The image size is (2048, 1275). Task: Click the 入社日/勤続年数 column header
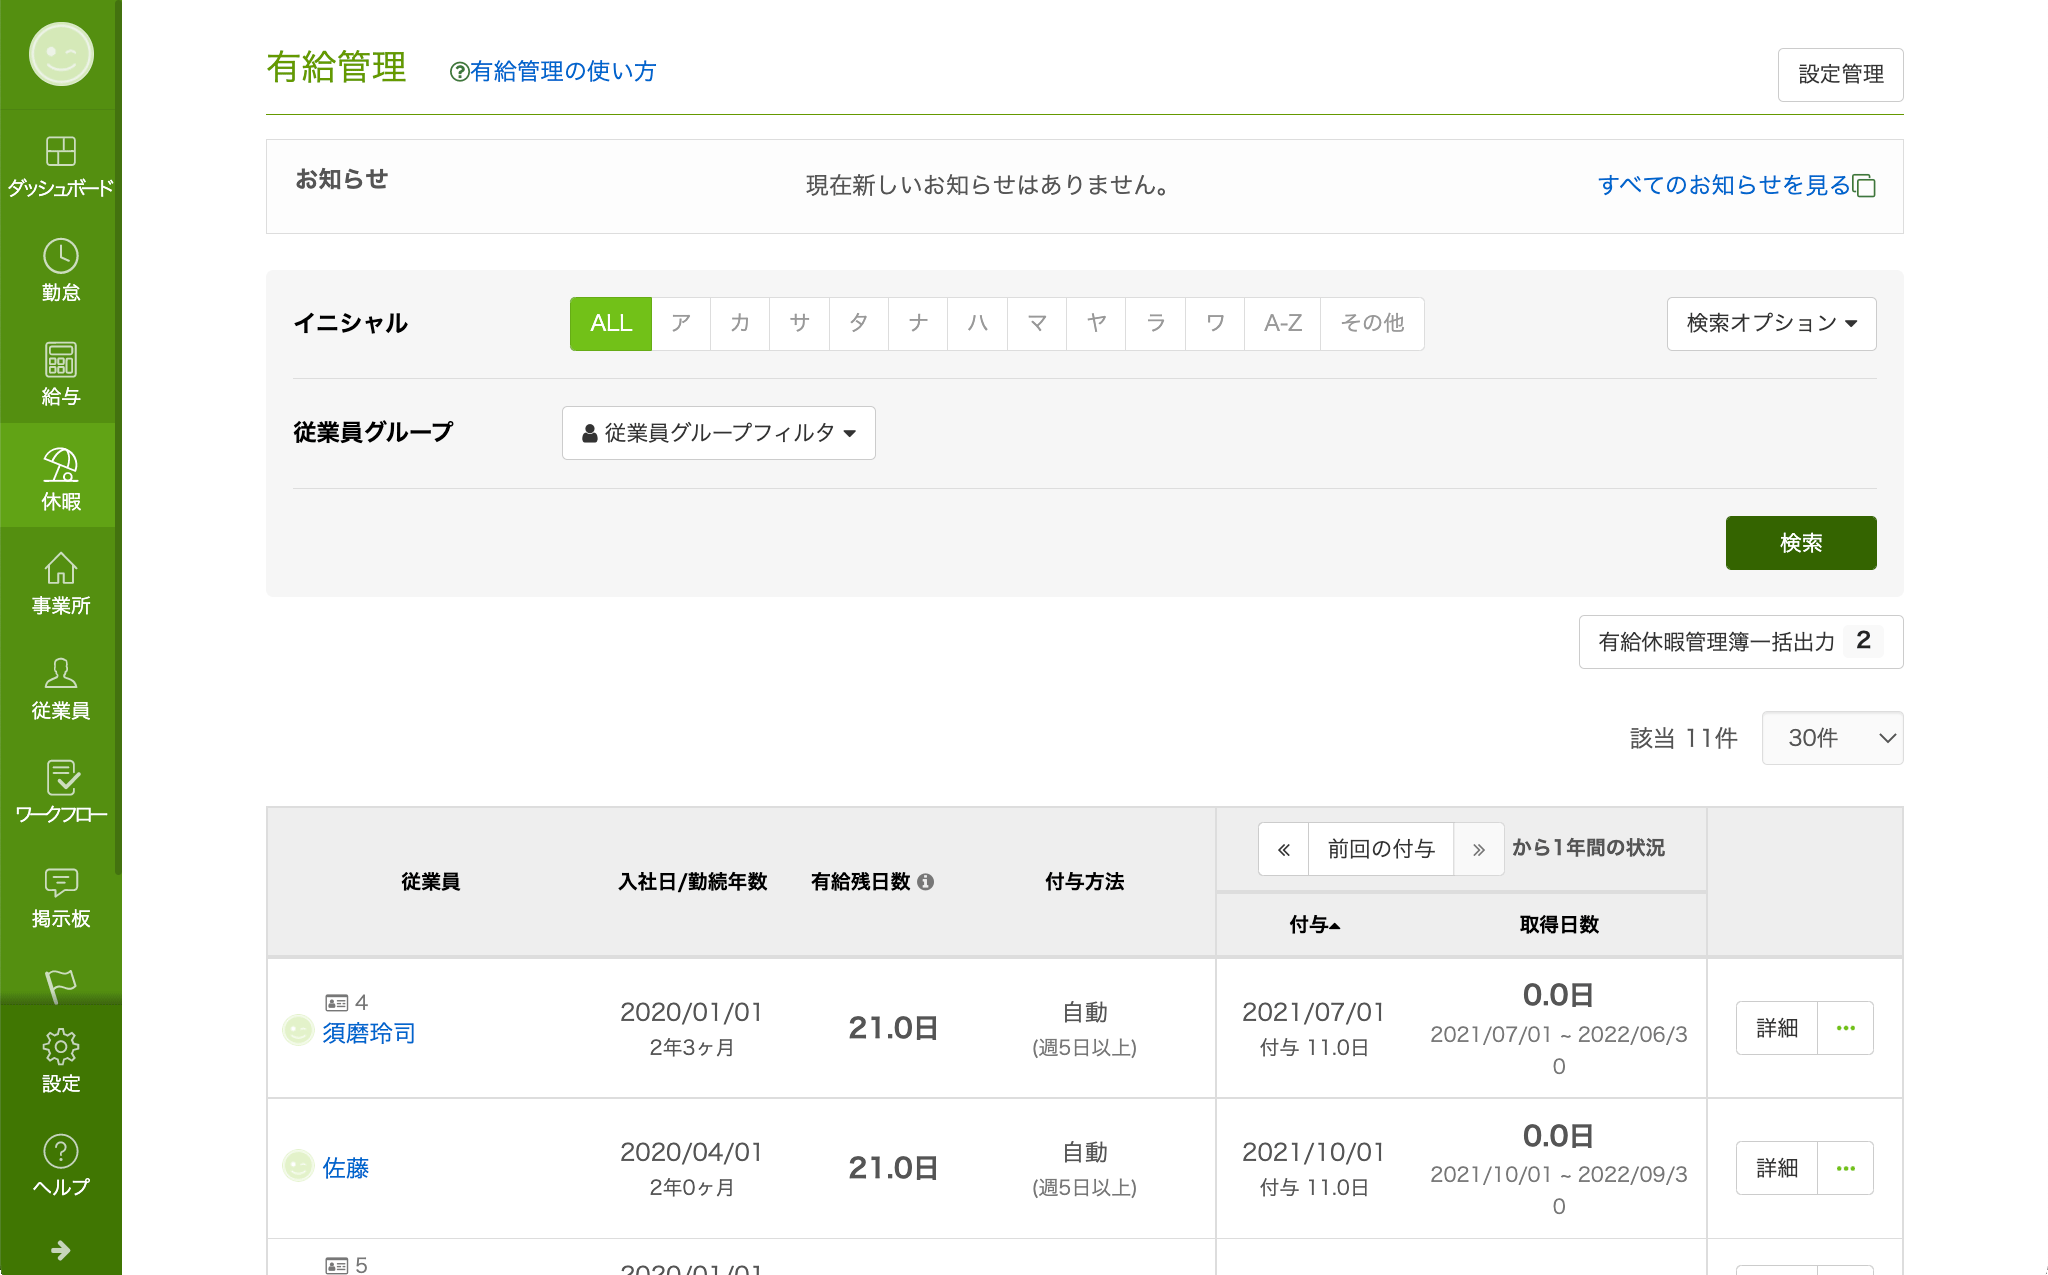[x=692, y=881]
